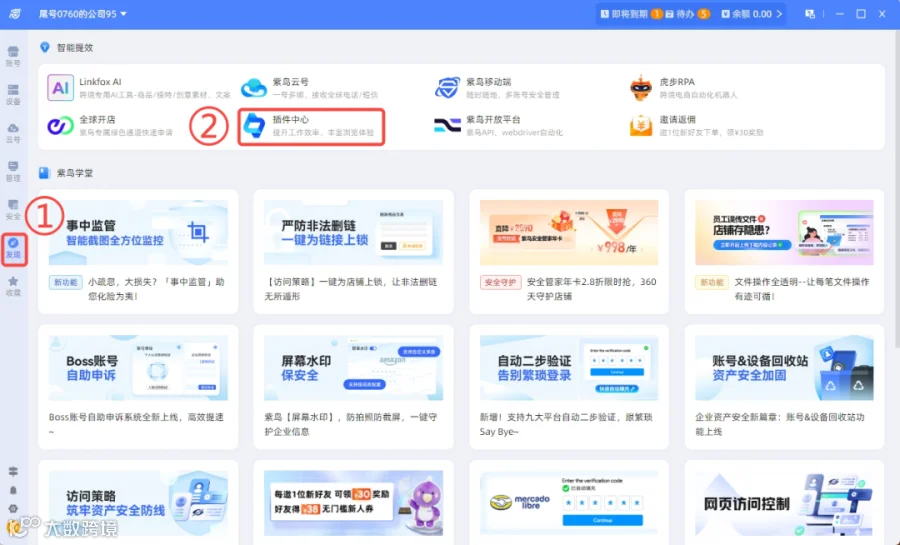The image size is (900, 545).
Task: Open the invite friends reward banner
Action: click(x=353, y=503)
